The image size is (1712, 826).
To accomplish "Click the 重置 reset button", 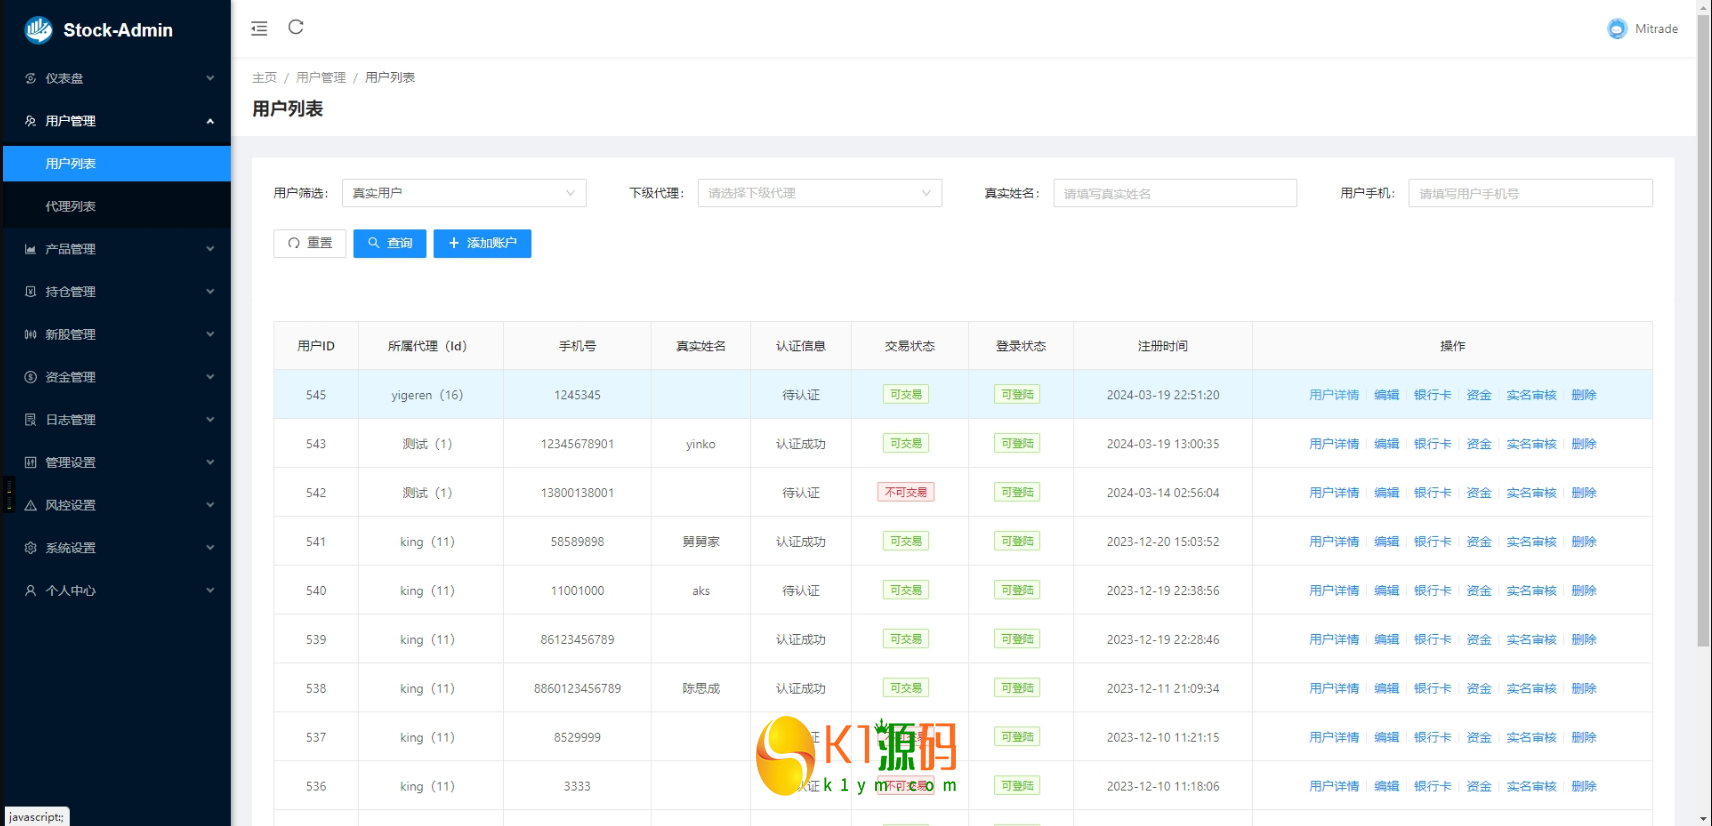I will click(x=310, y=243).
